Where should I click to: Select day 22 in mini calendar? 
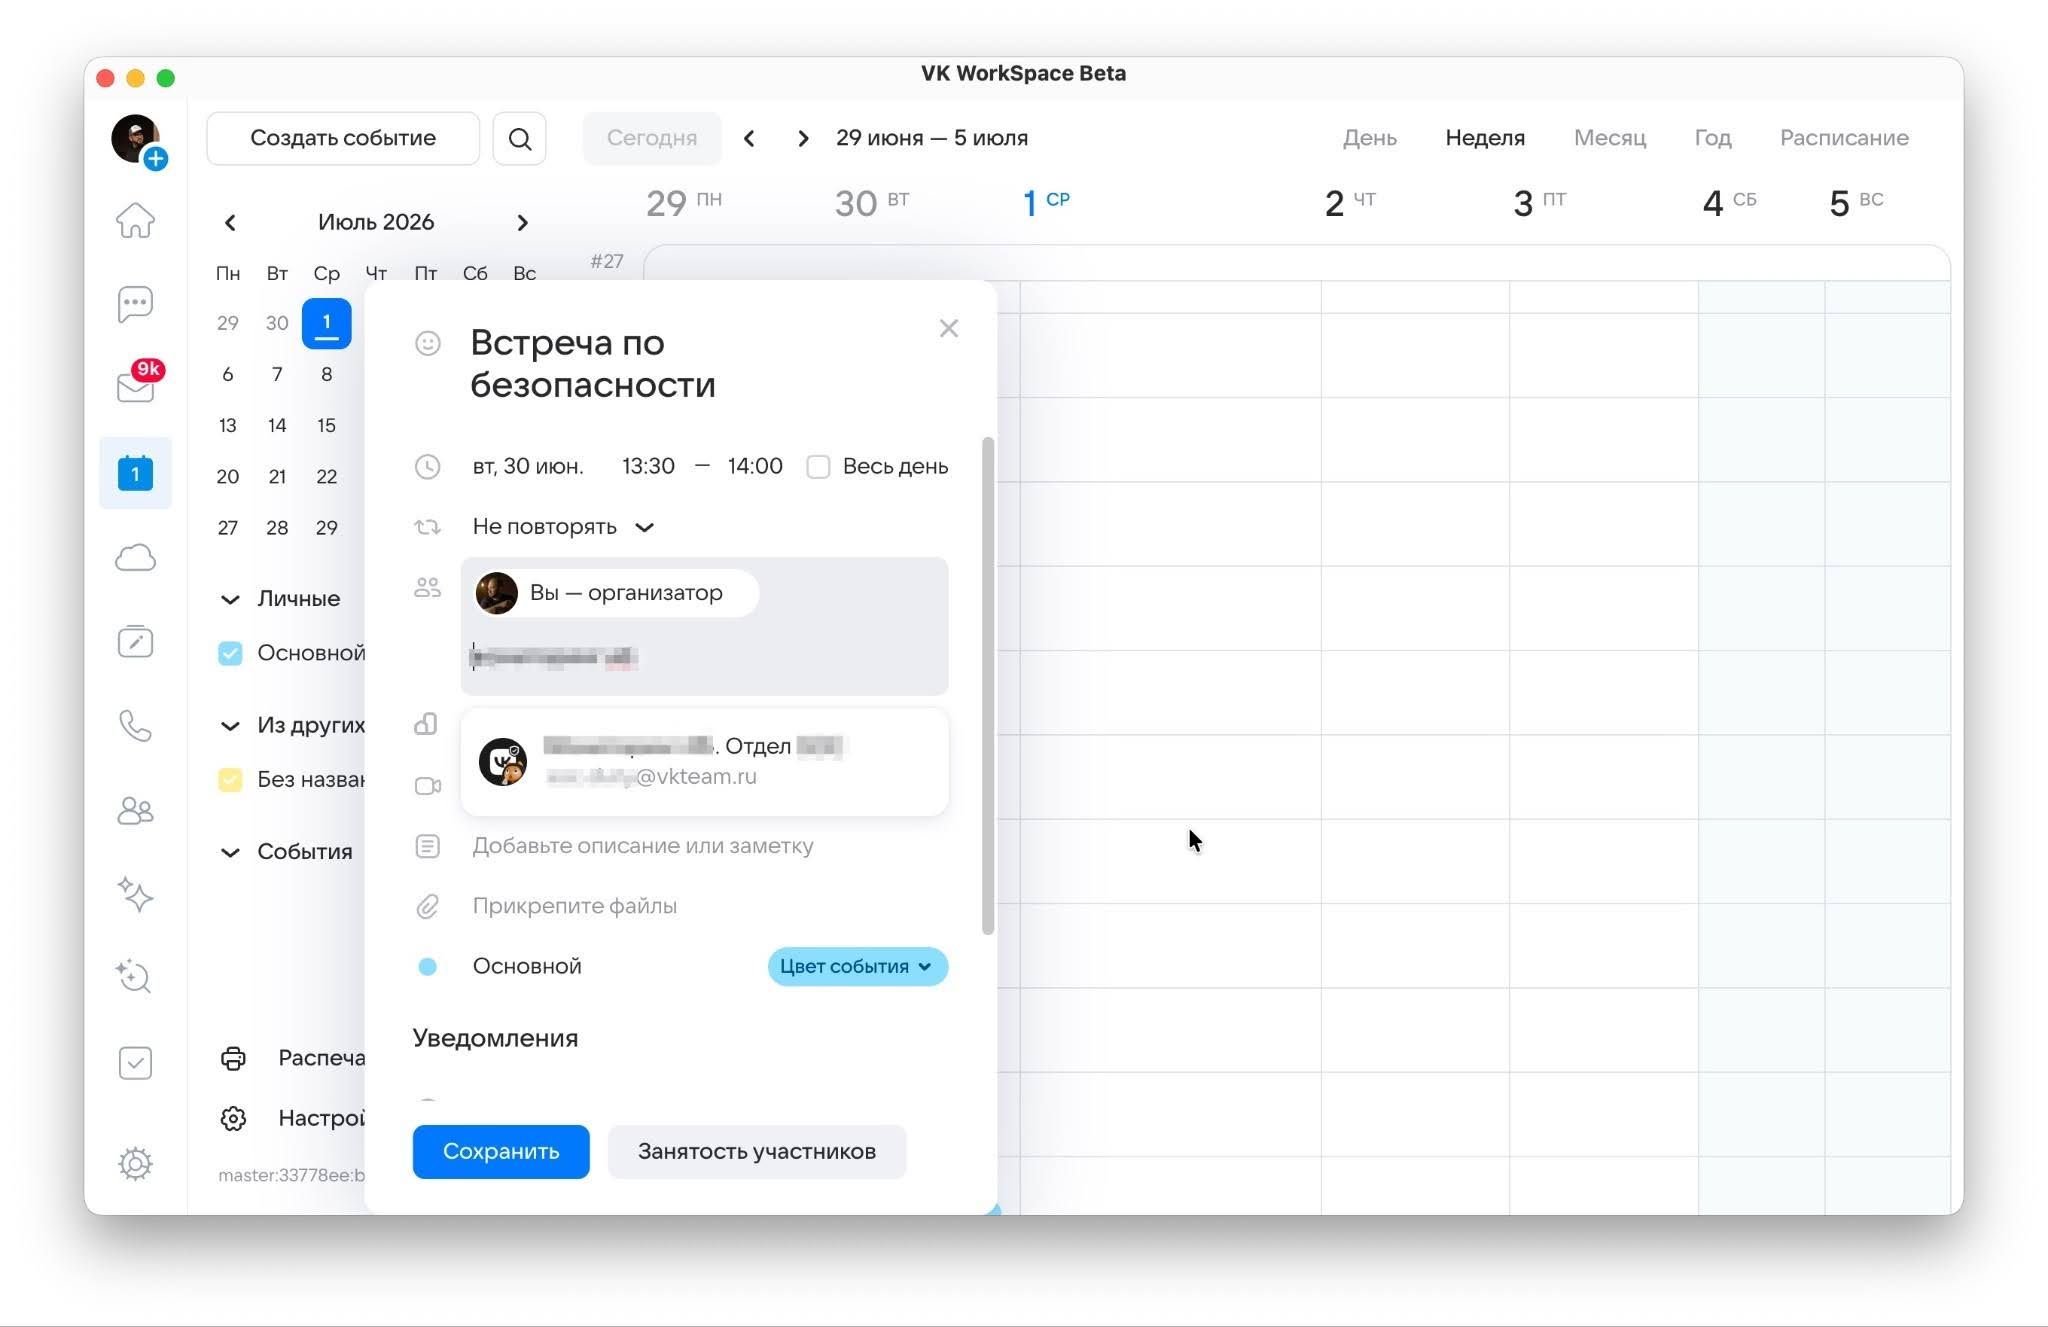327,477
